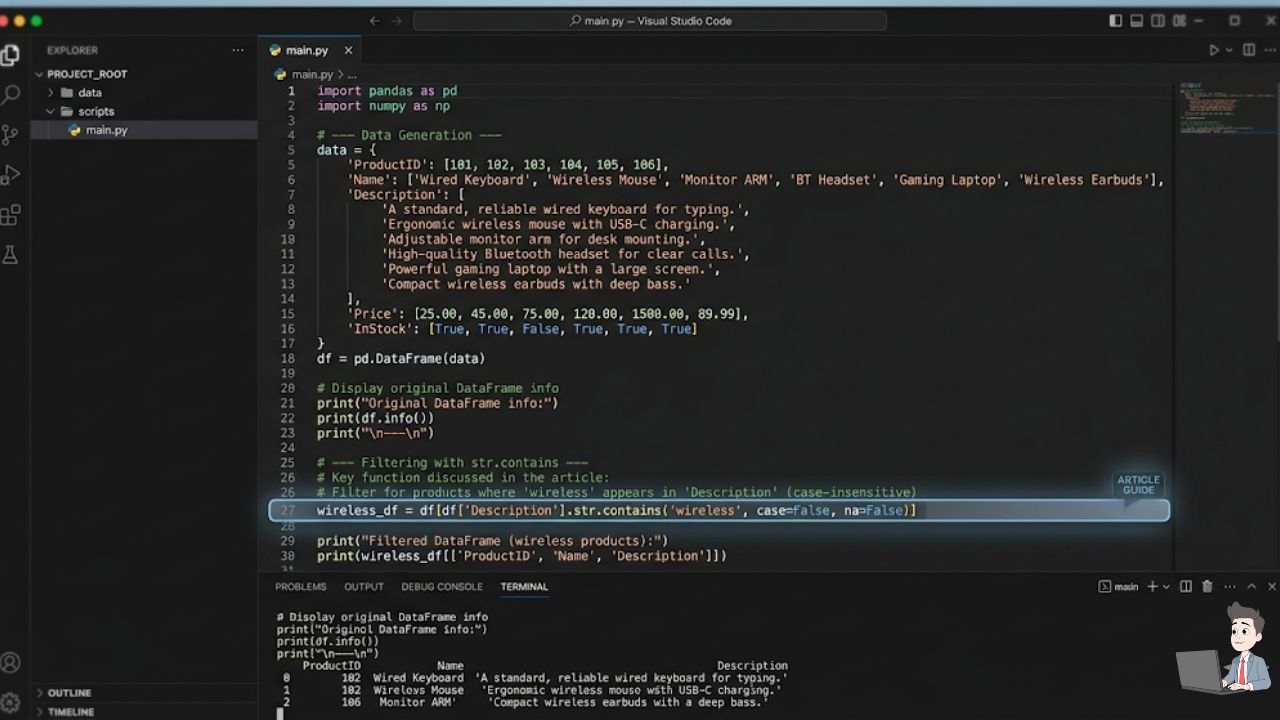Place cursor on line 18 df = pd.DataFrame(data)
Screen dimensions: 1280x720
click(400, 358)
